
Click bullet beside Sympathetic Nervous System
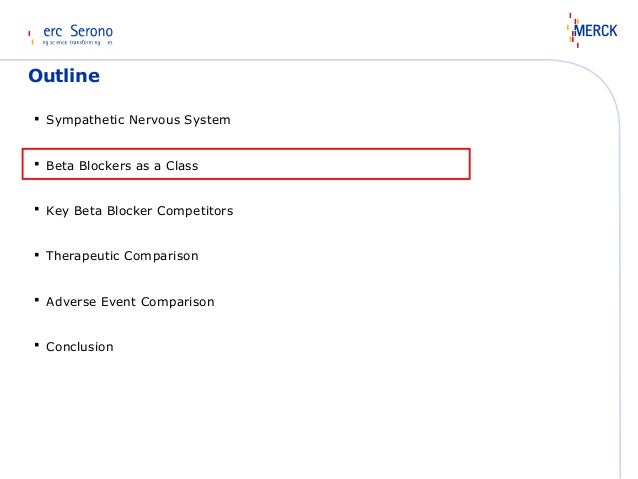tap(37, 119)
